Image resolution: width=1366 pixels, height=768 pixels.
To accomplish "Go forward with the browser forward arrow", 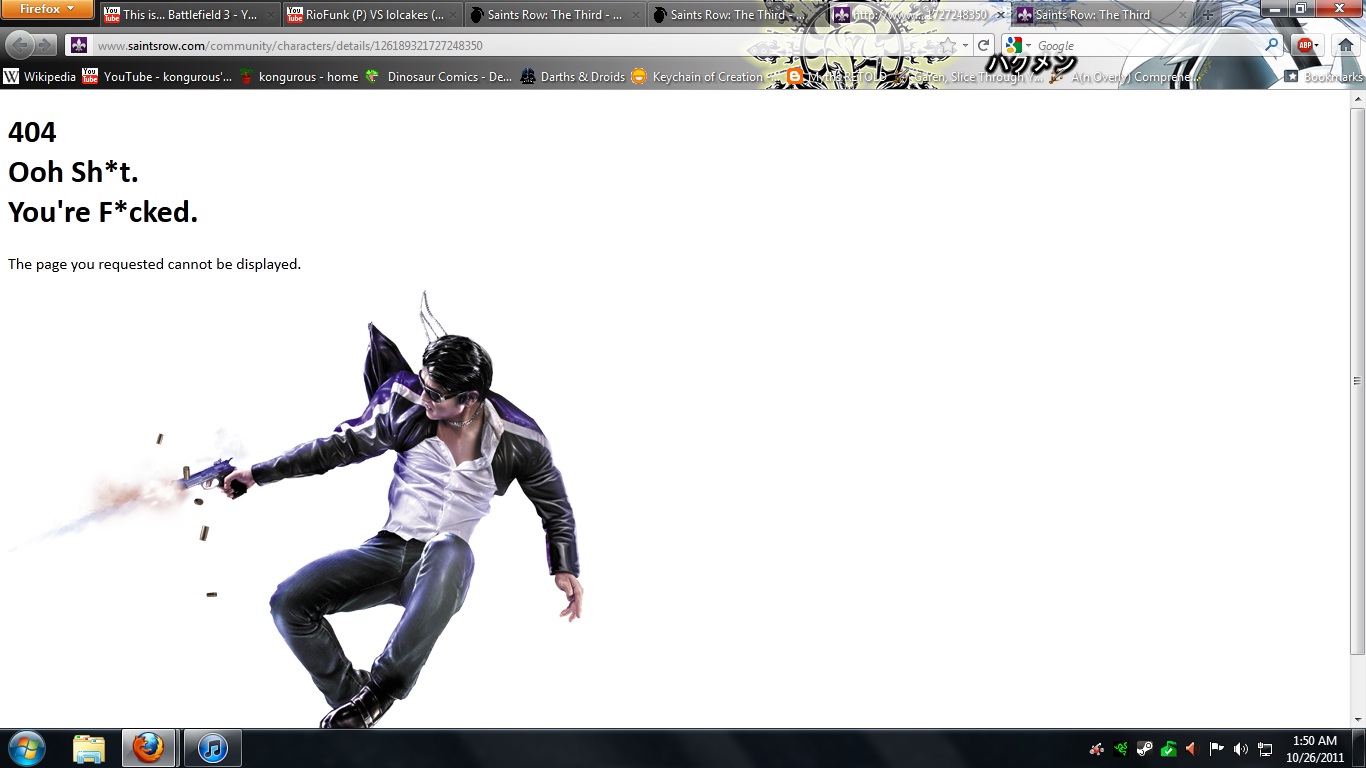I will 46,45.
